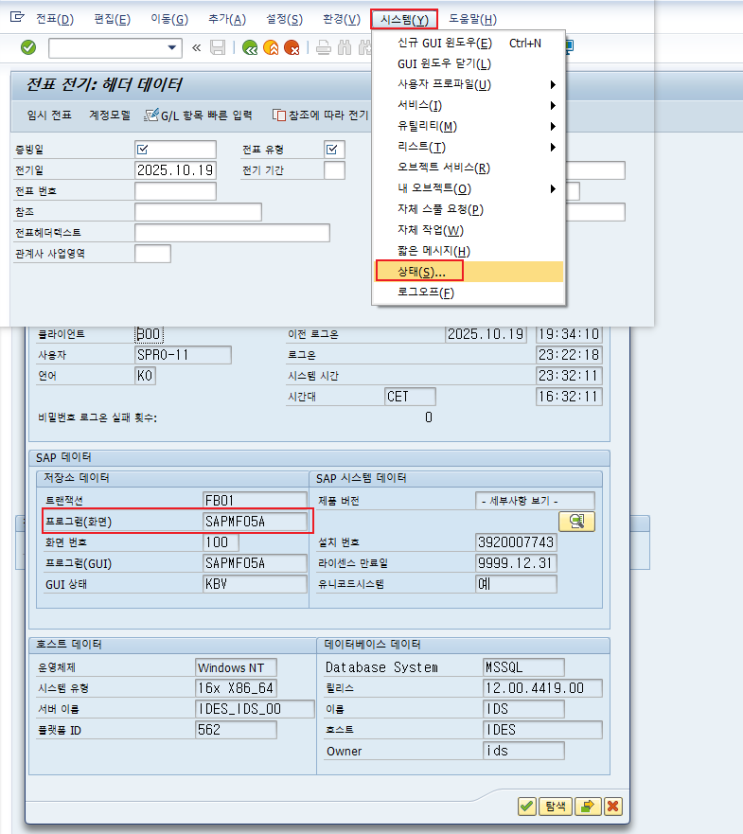Open the 전표(D) menu
743x834 pixels.
[x=55, y=20]
